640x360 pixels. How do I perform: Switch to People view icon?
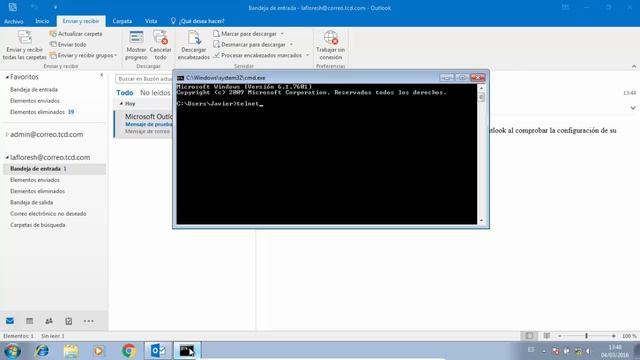(49, 321)
